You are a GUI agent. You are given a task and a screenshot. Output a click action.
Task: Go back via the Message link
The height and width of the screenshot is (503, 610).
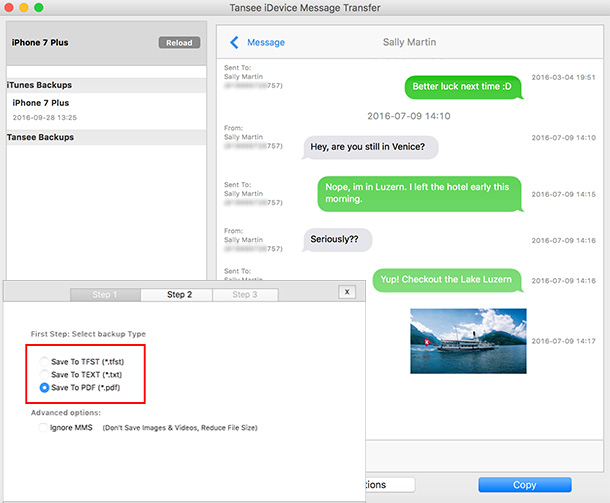tap(266, 42)
